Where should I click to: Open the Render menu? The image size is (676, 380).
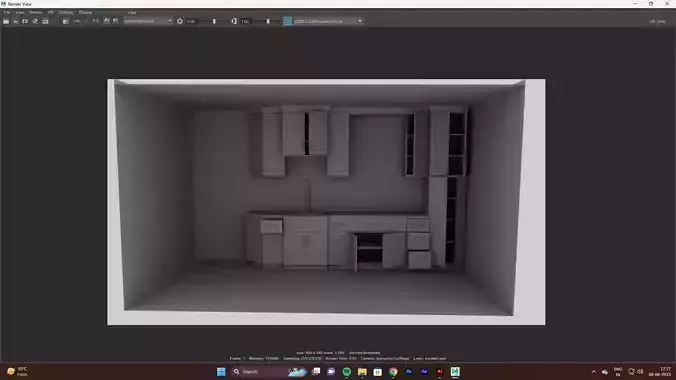pyautogui.click(x=36, y=13)
